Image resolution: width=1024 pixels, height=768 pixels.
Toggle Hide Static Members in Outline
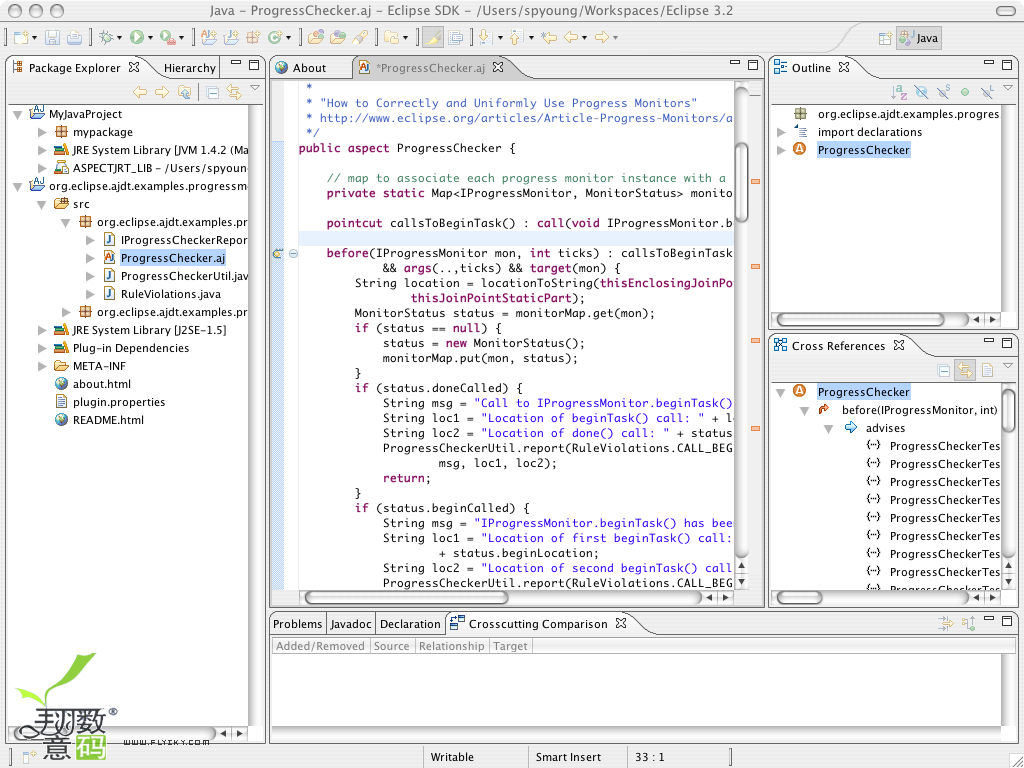click(943, 93)
